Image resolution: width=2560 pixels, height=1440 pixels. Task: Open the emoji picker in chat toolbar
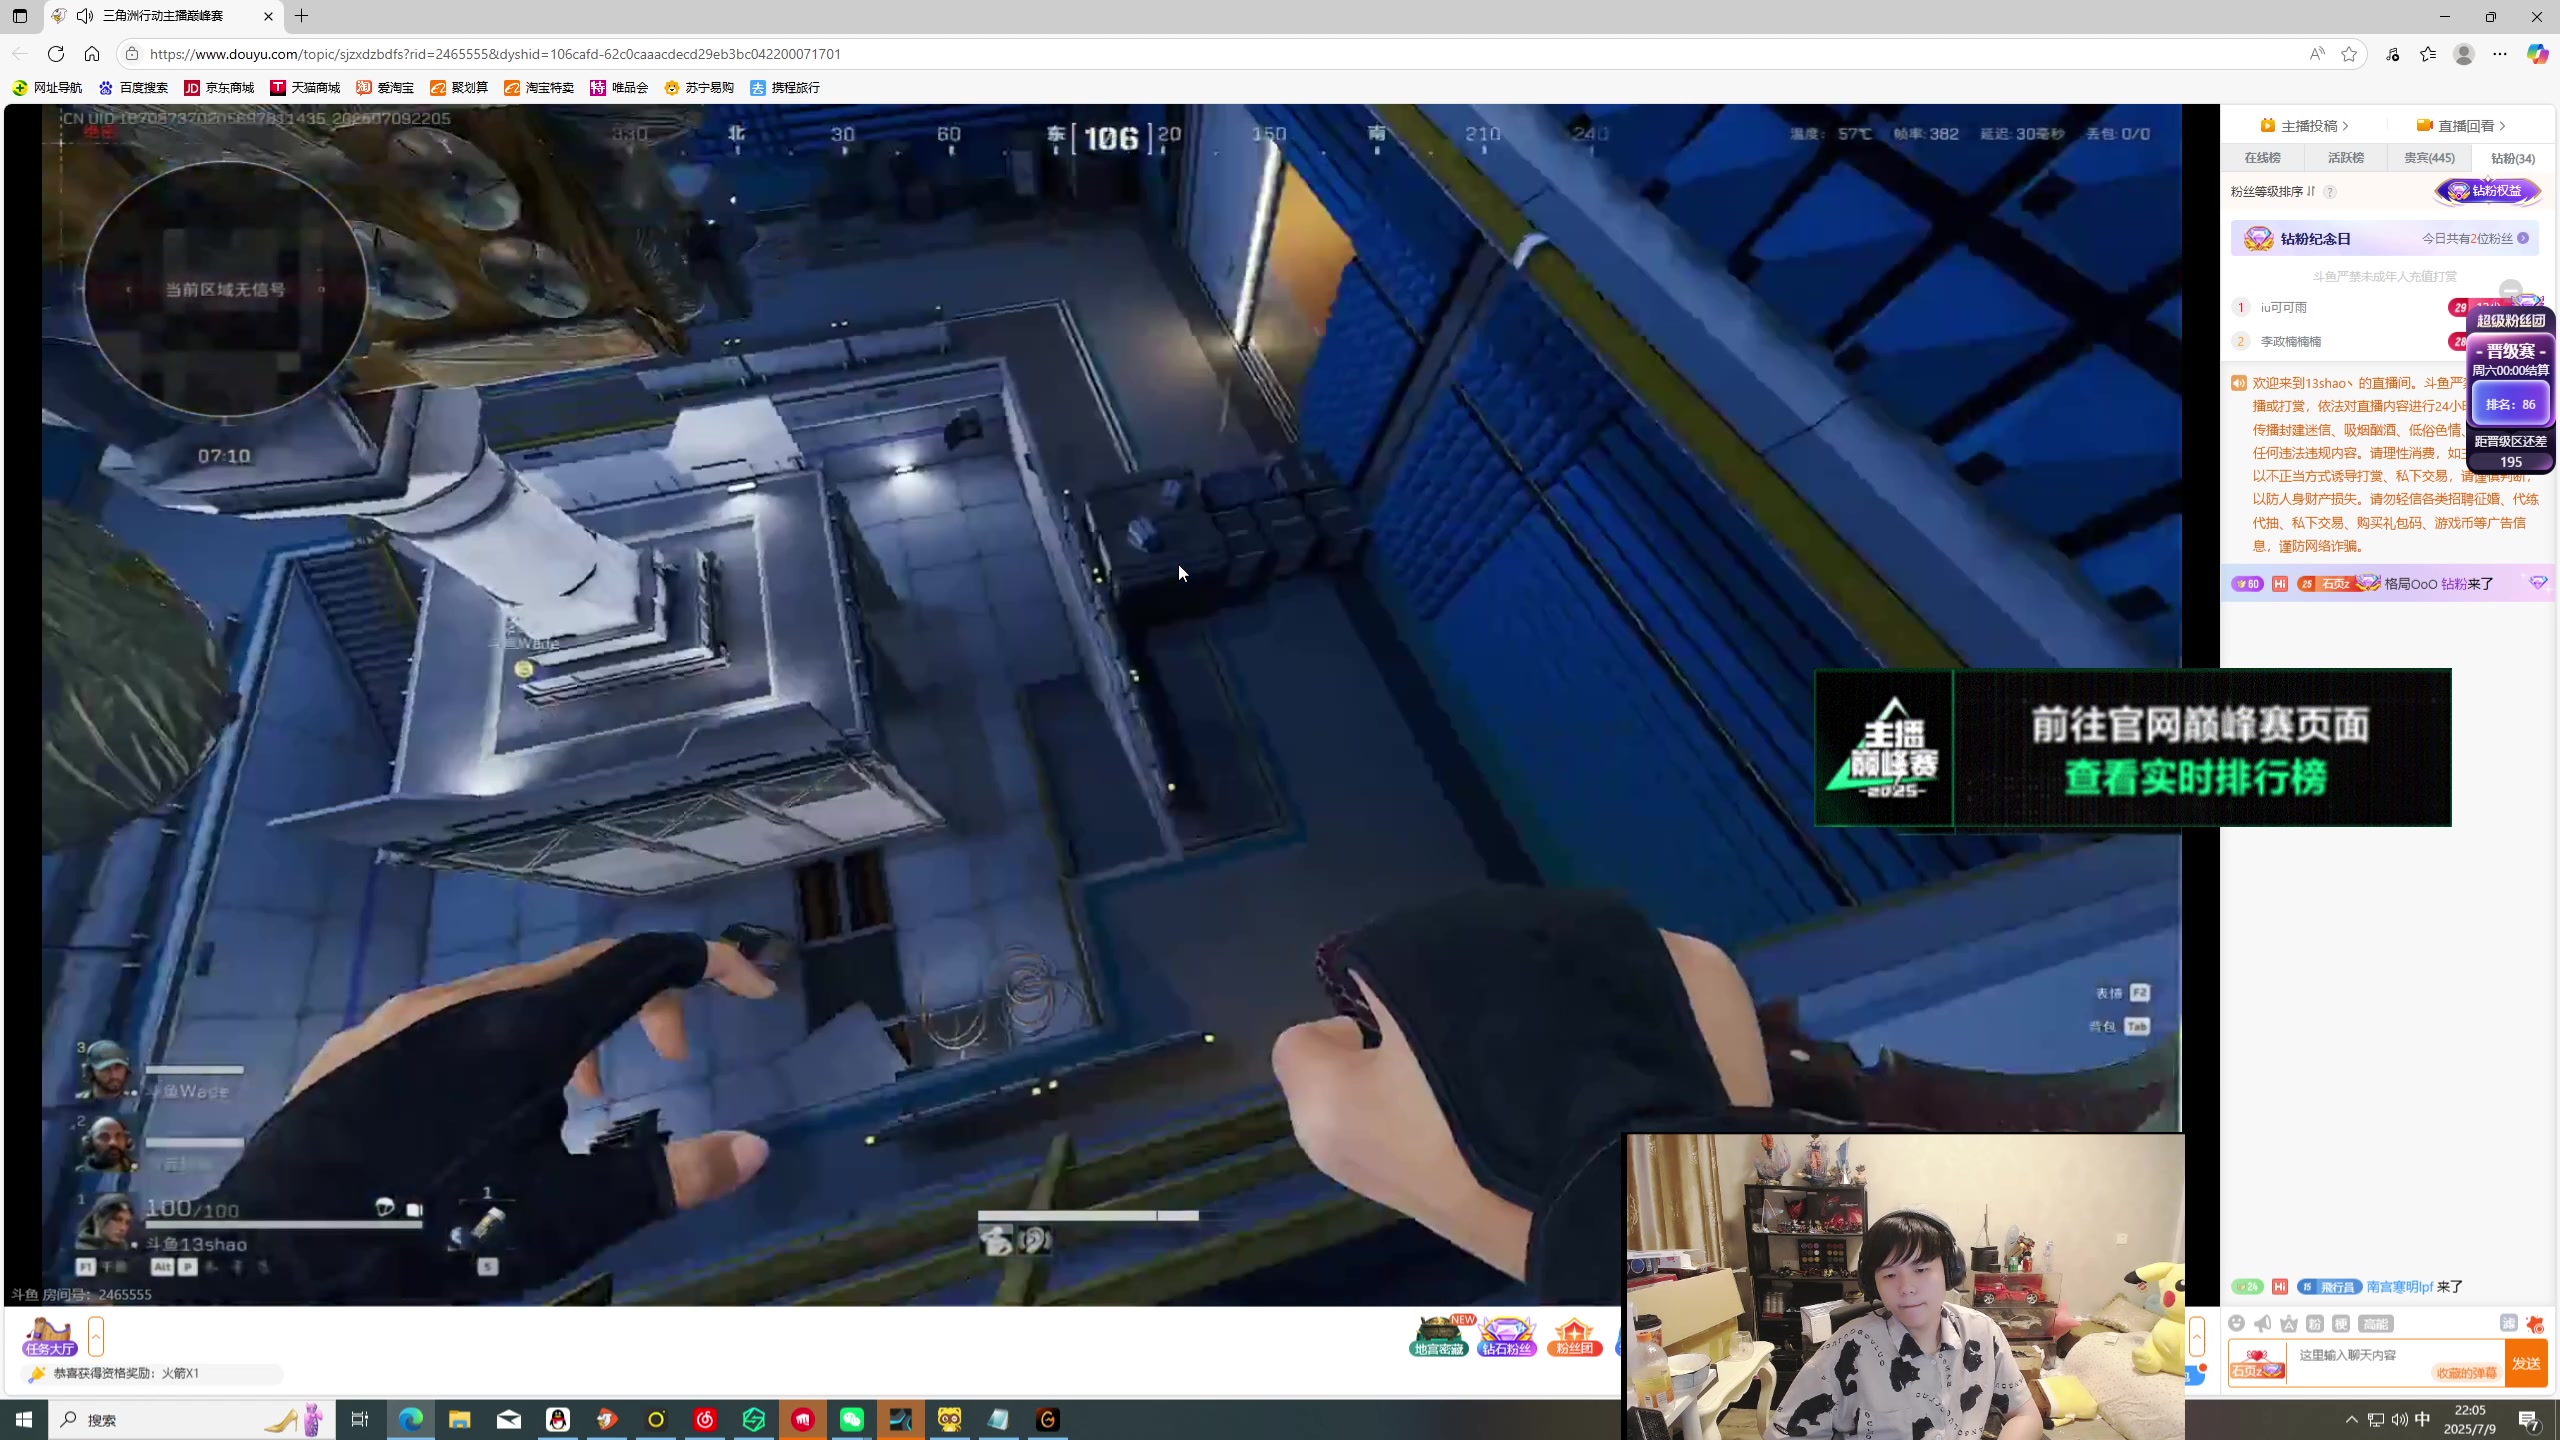[2237, 1323]
